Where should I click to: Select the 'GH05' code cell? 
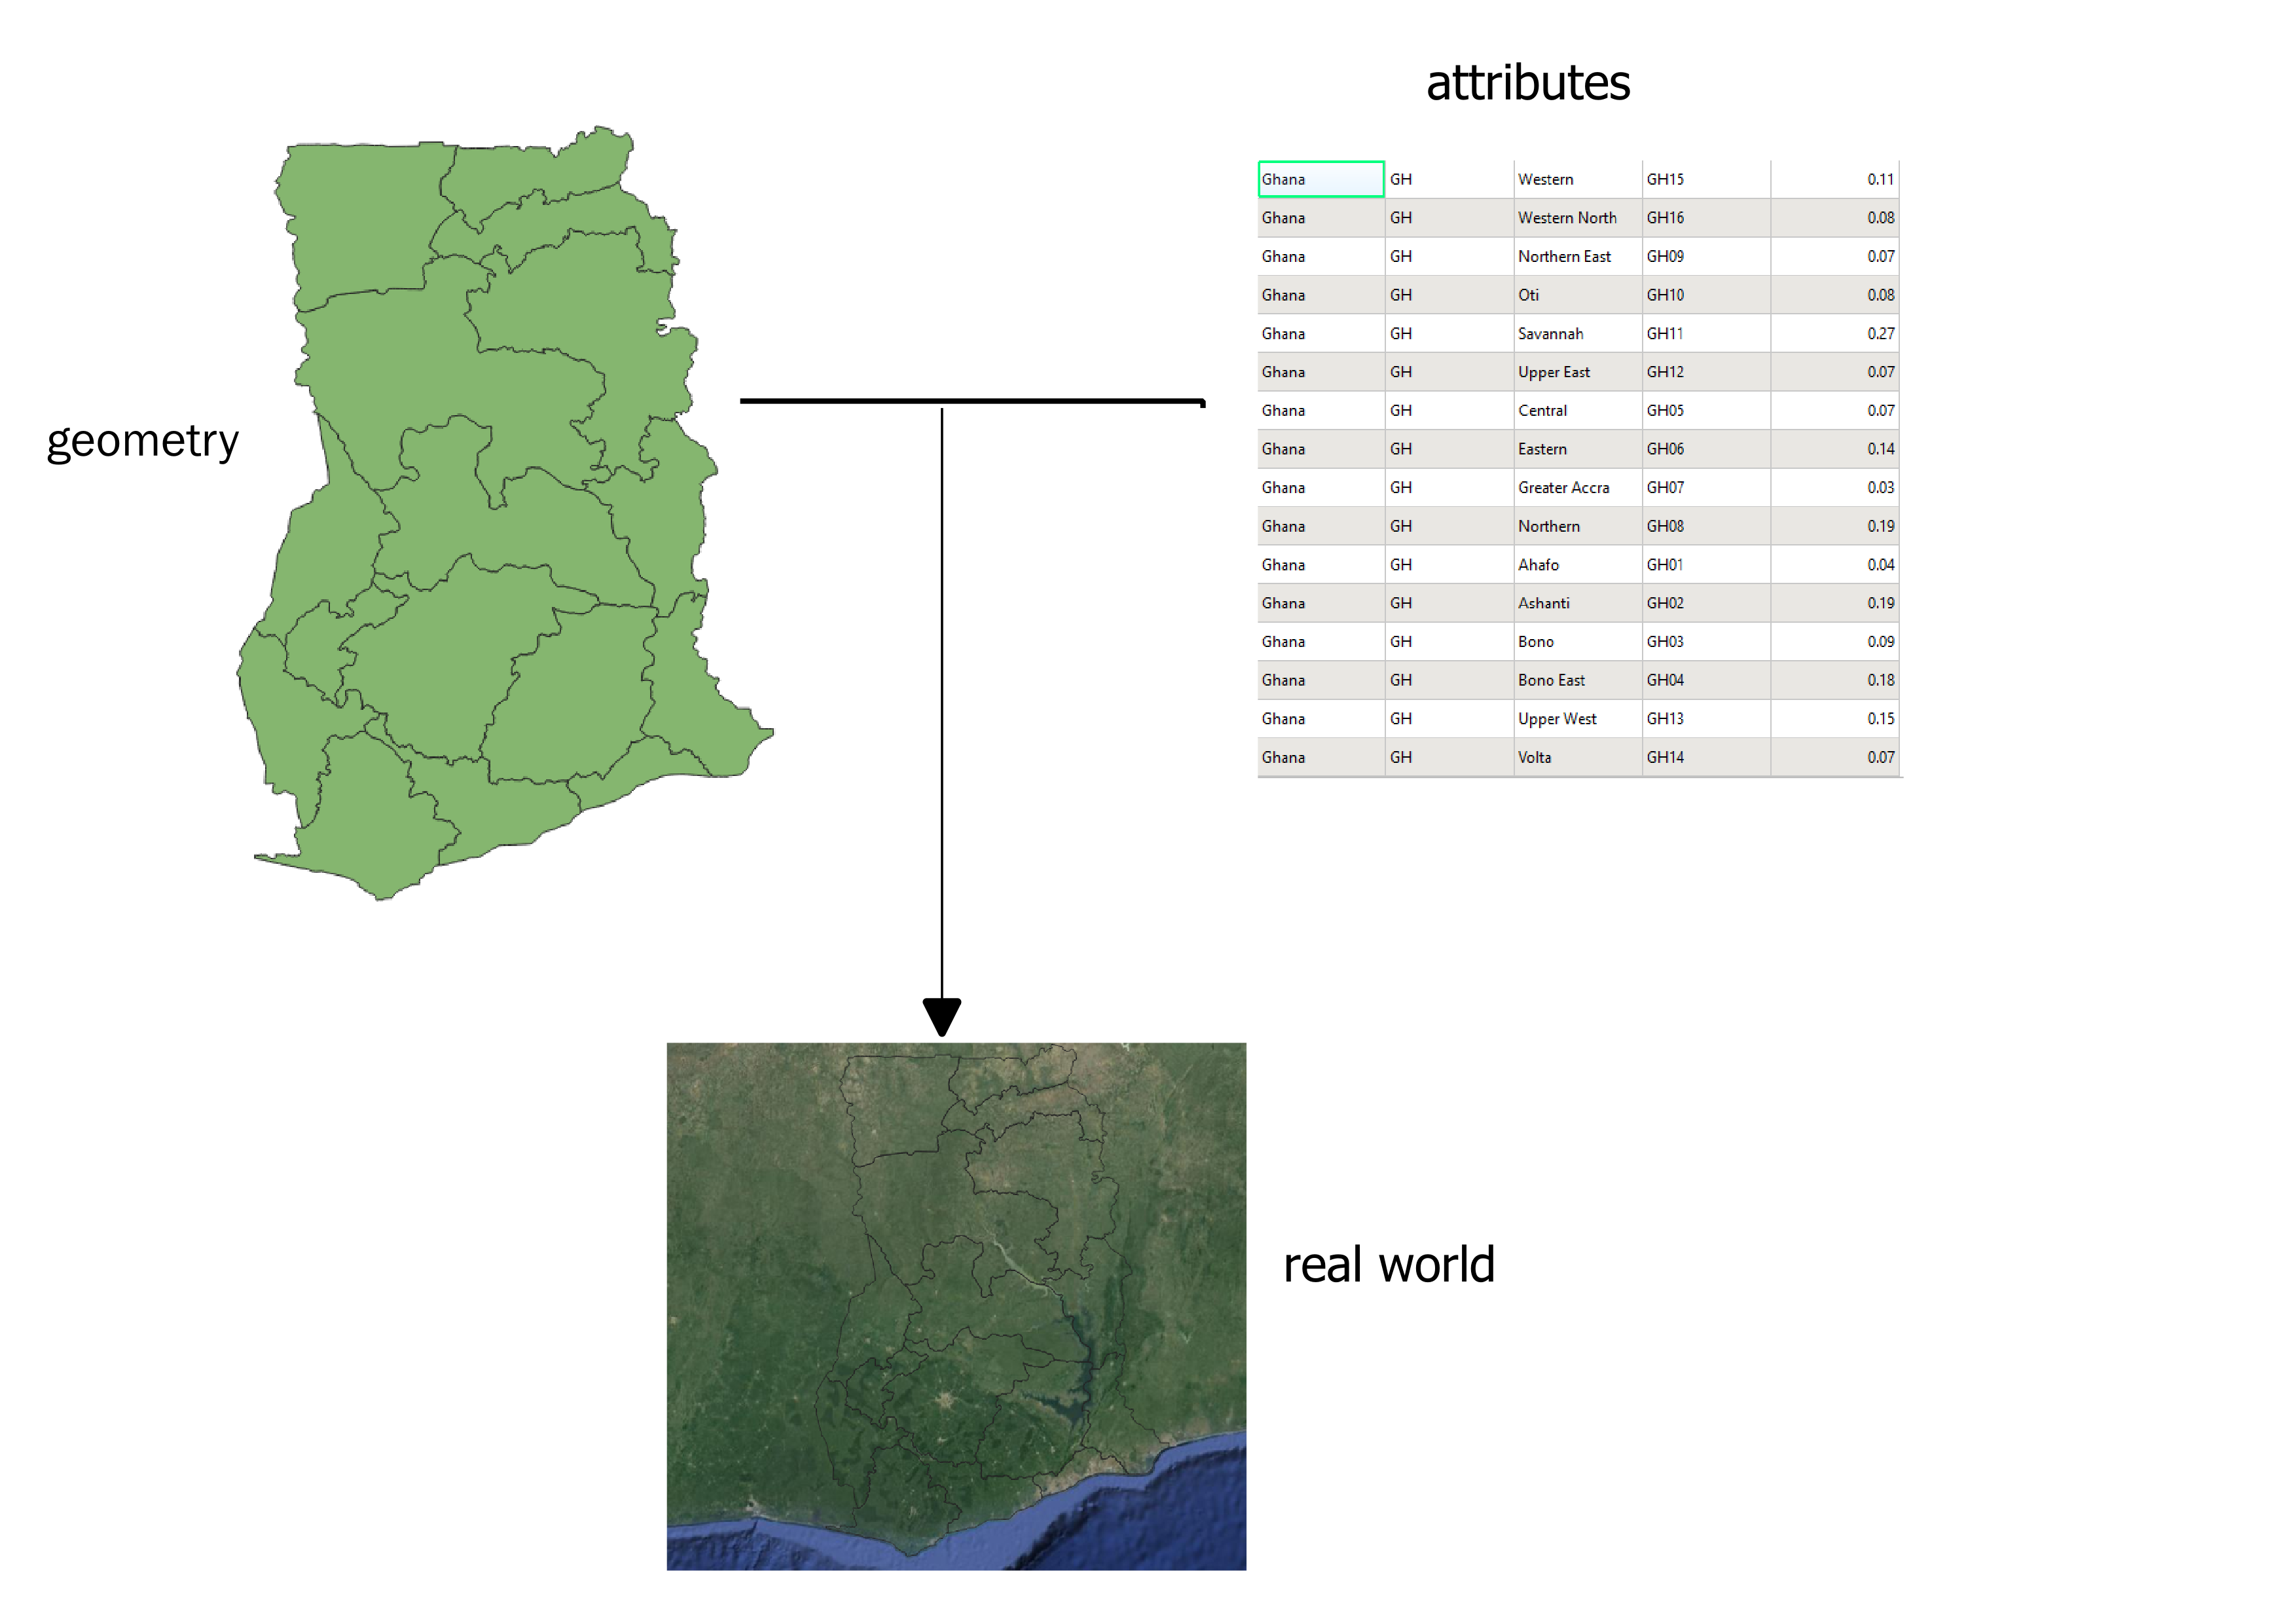point(1706,410)
